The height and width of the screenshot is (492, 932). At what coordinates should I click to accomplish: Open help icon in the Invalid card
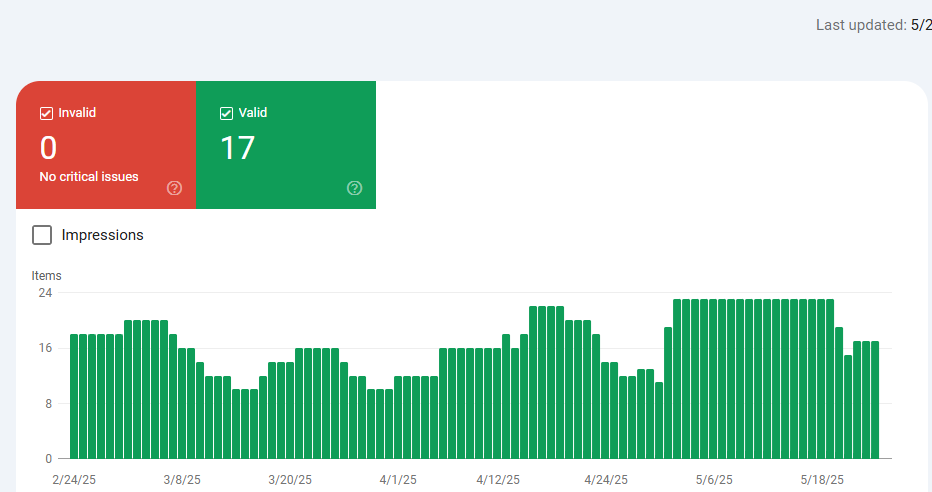point(174,188)
